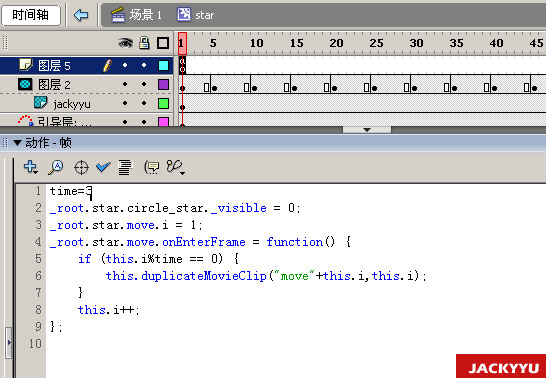Click the Insert target path crosshair icon

pos(81,167)
